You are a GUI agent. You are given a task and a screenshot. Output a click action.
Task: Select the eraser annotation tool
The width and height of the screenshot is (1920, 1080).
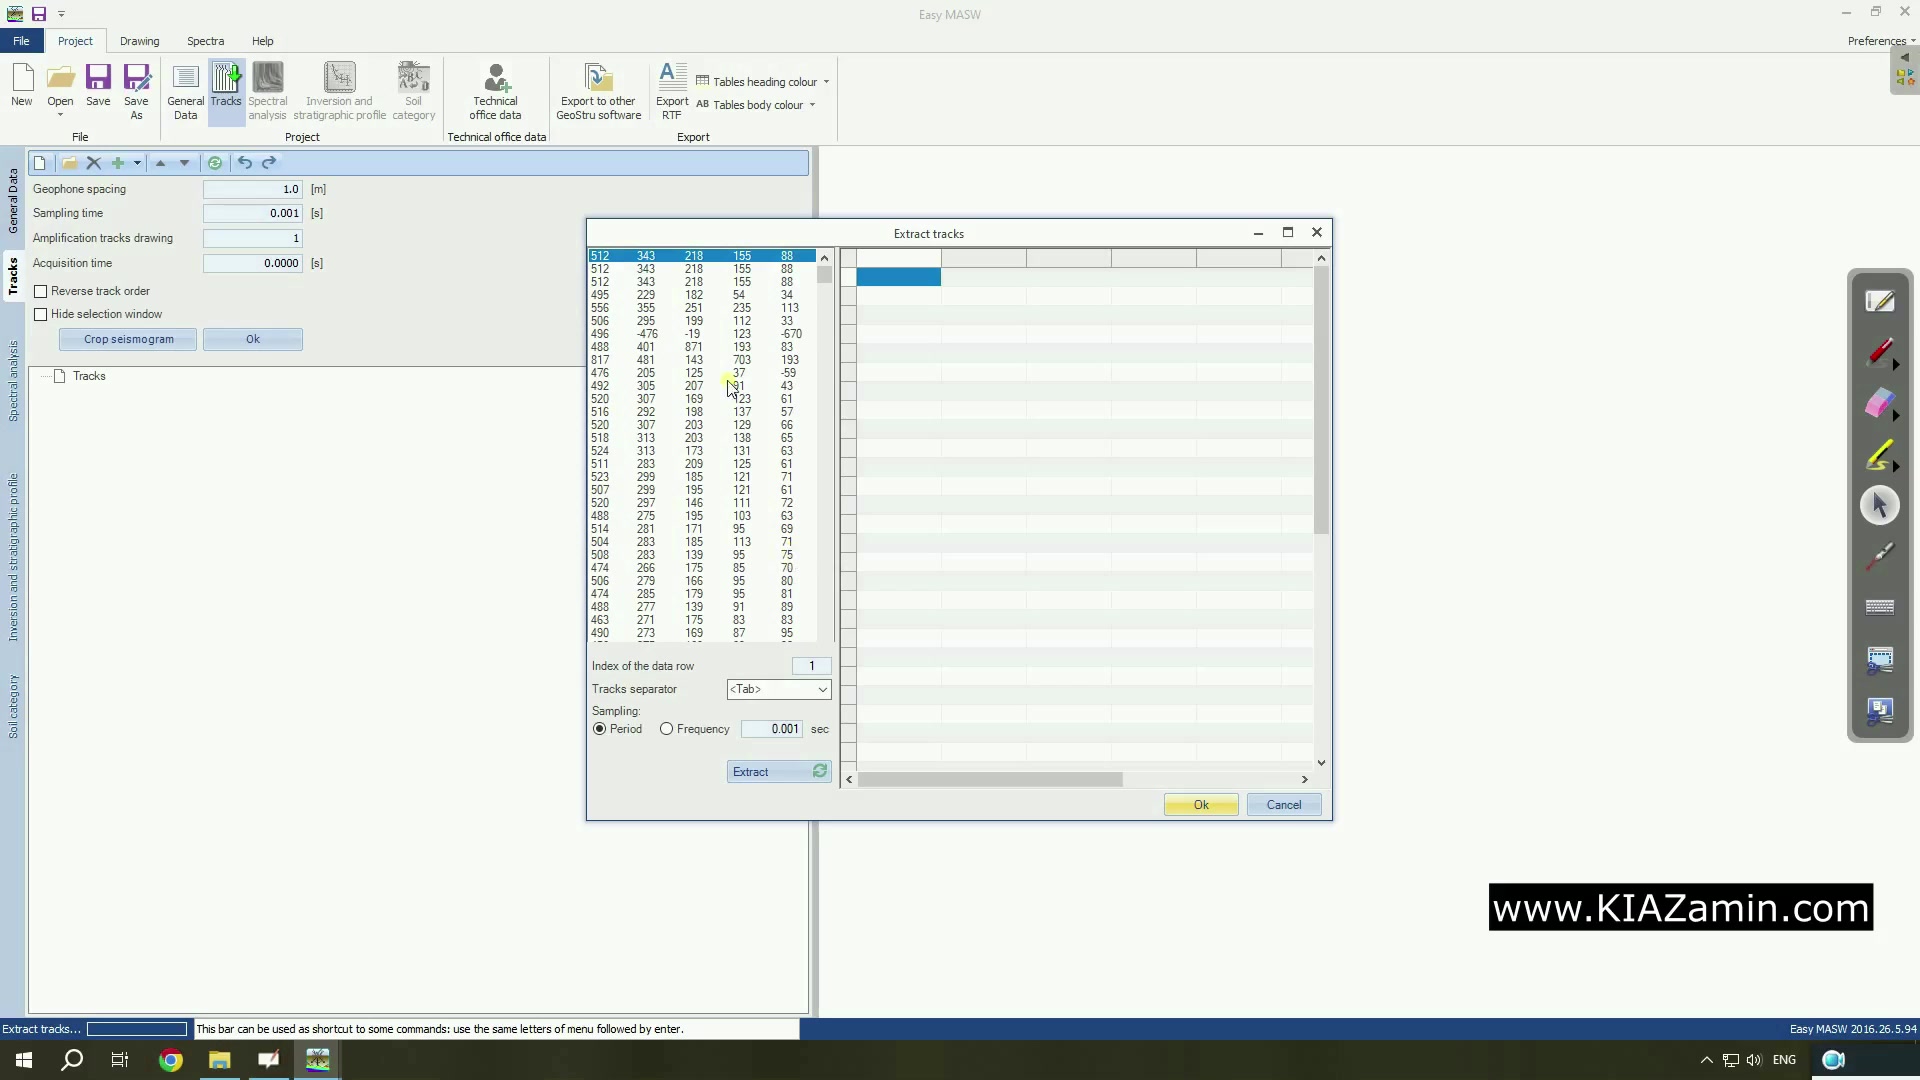(1879, 403)
